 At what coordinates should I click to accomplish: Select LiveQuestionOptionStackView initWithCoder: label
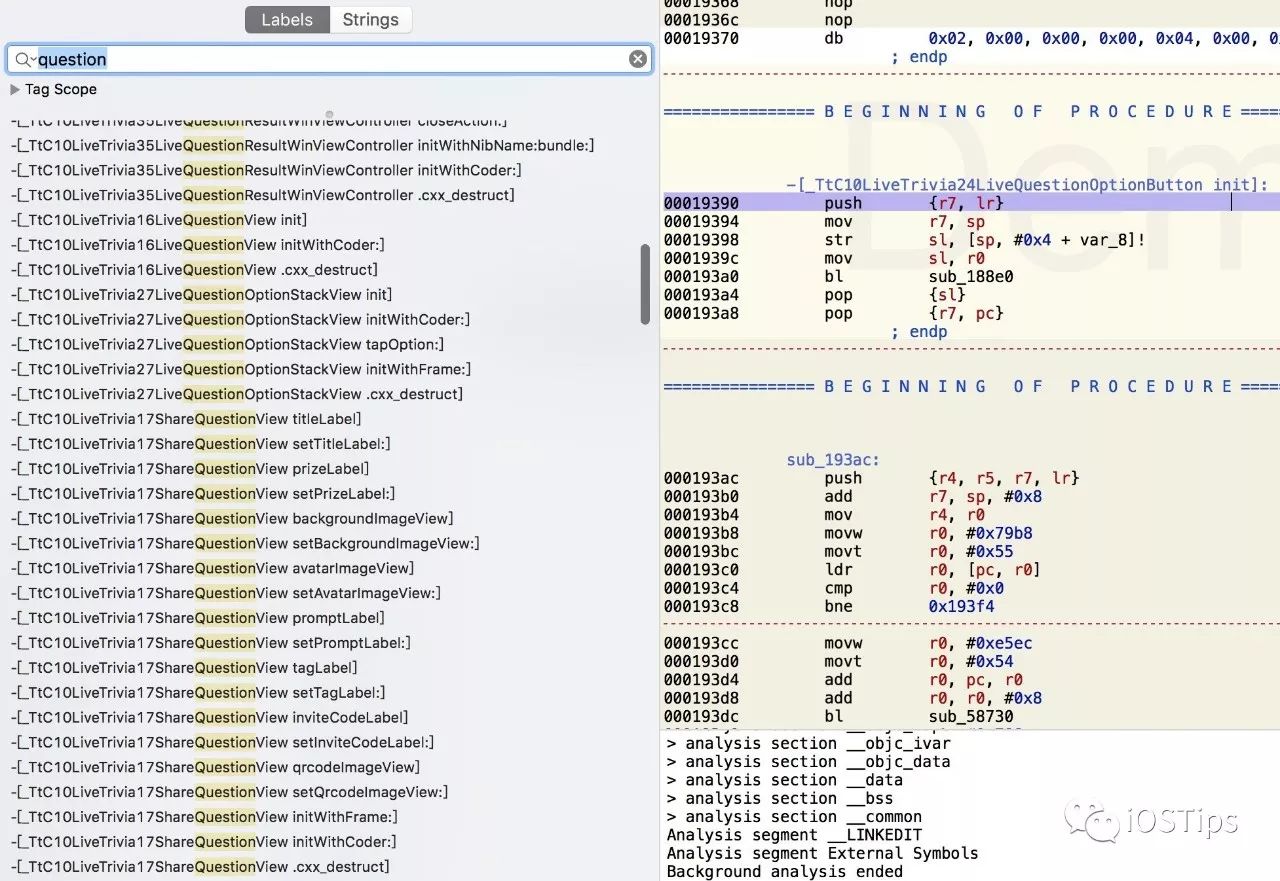240,319
